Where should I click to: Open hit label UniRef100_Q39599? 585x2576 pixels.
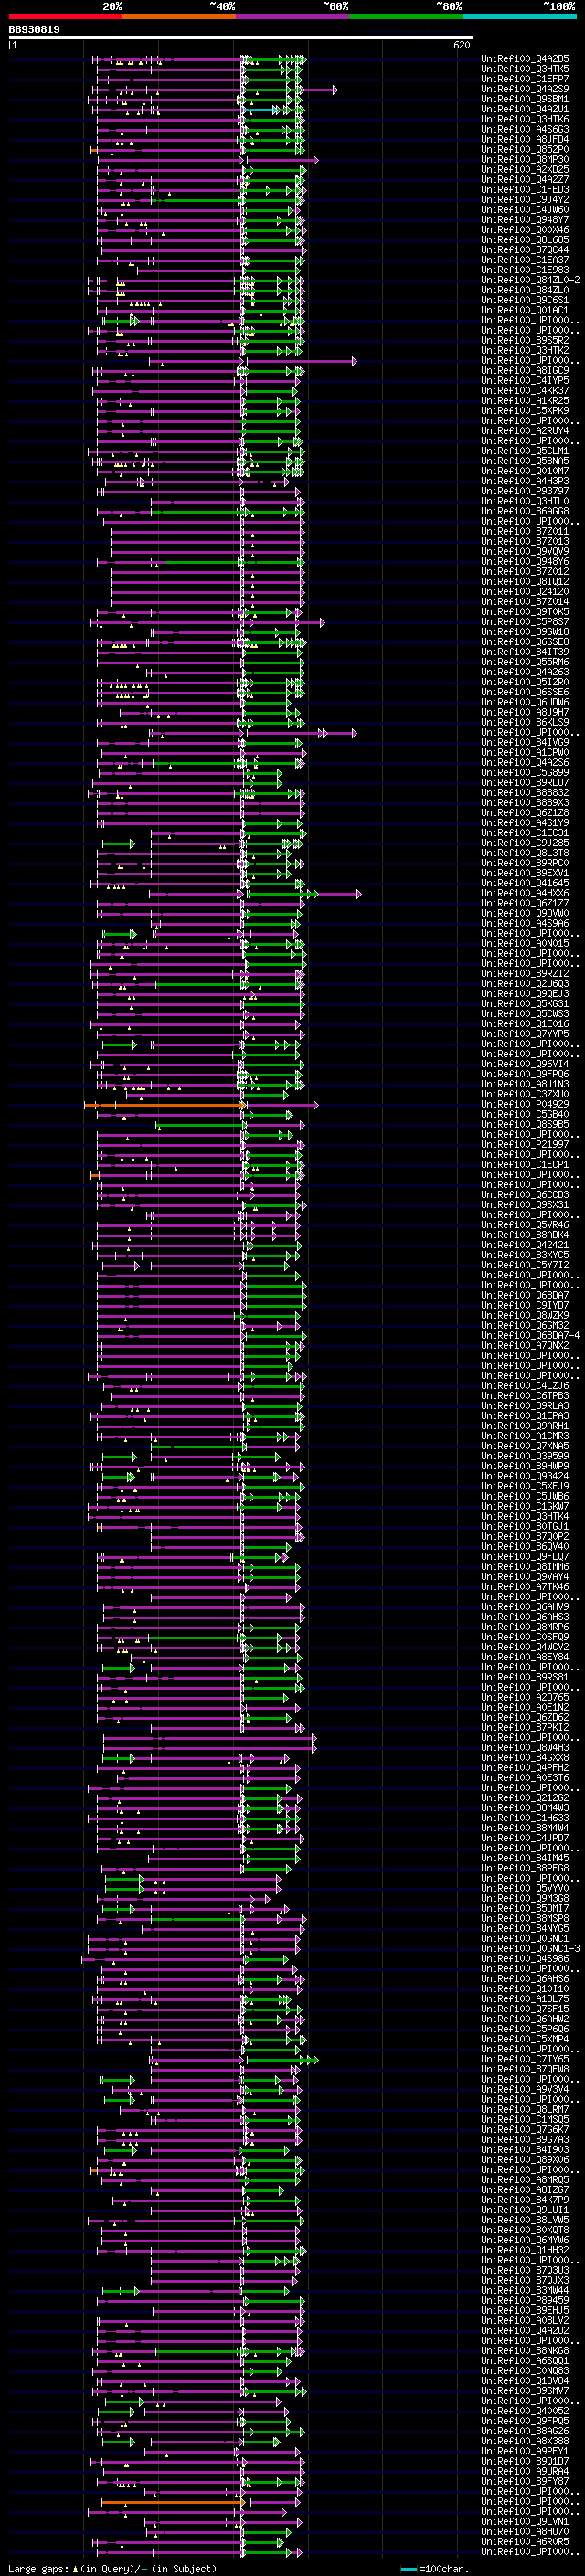(525, 1456)
